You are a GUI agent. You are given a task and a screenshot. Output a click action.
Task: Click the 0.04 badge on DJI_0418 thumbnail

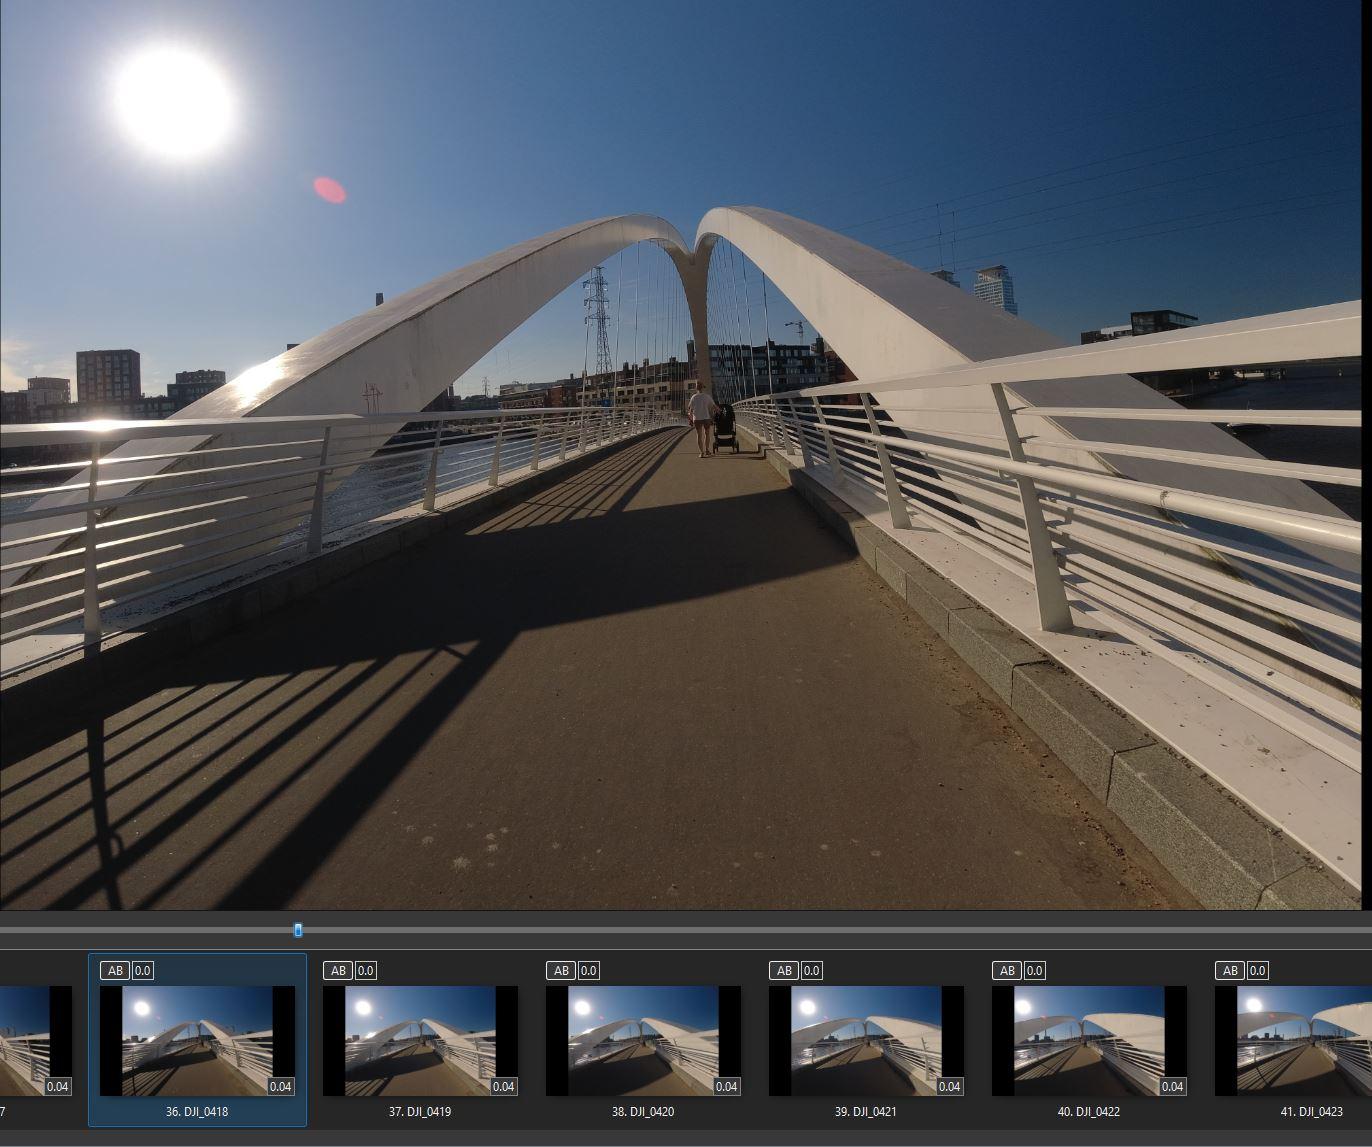pos(281,1086)
